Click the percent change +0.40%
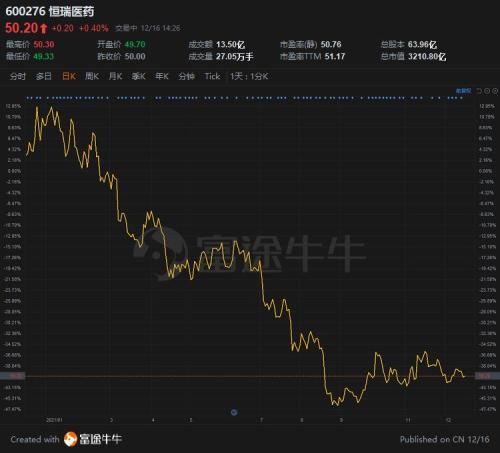 coord(94,28)
